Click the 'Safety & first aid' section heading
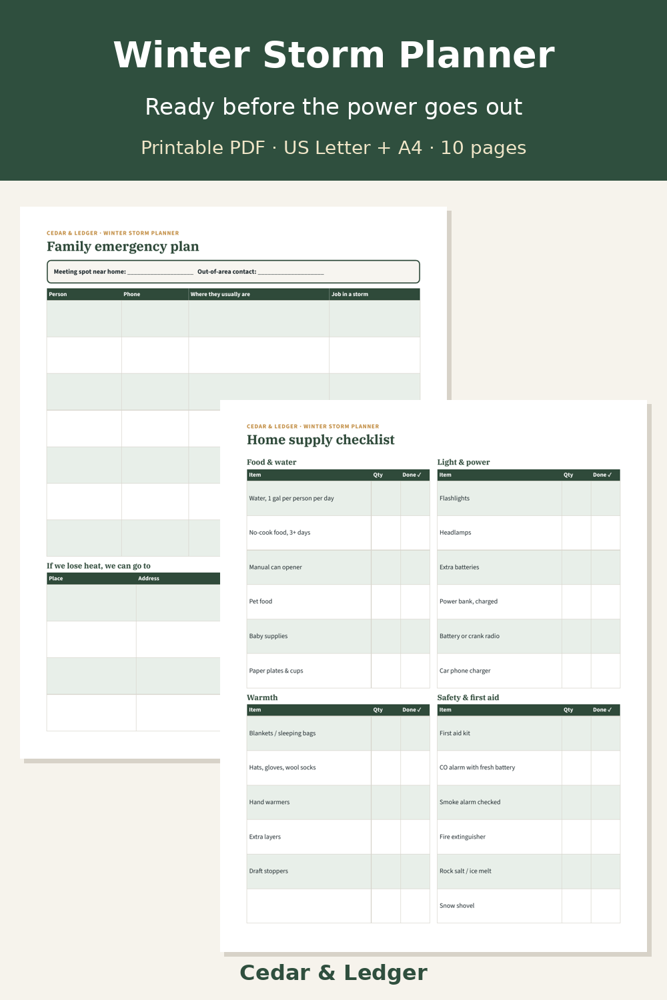This screenshot has height=1000, width=667. pos(468,698)
